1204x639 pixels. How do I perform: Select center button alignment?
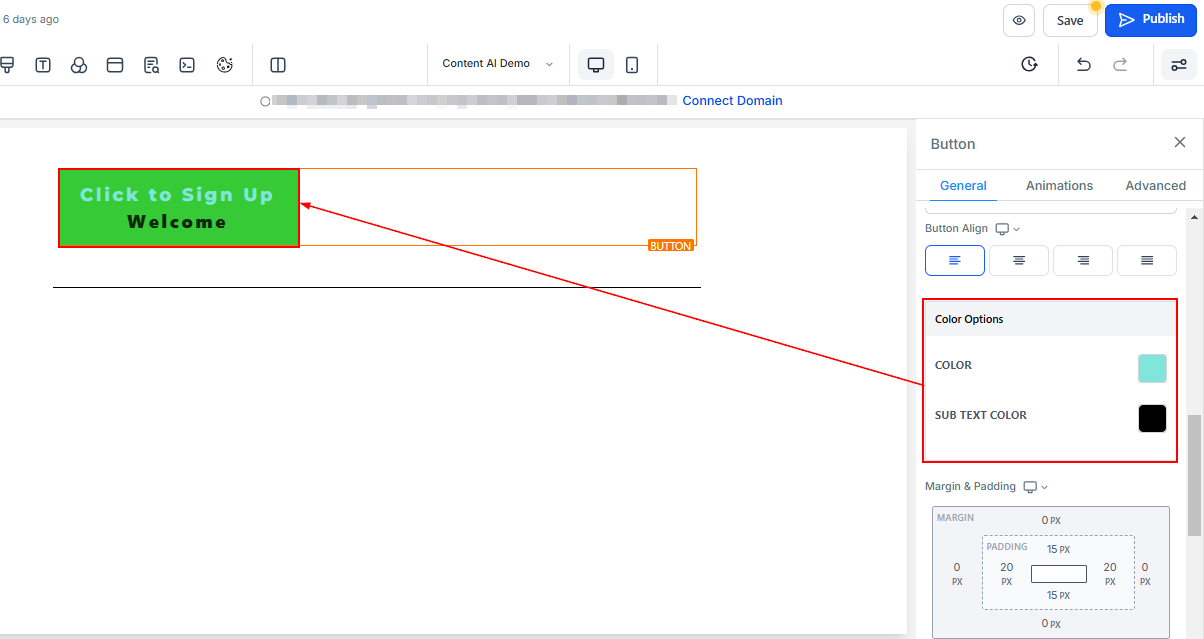1018,260
